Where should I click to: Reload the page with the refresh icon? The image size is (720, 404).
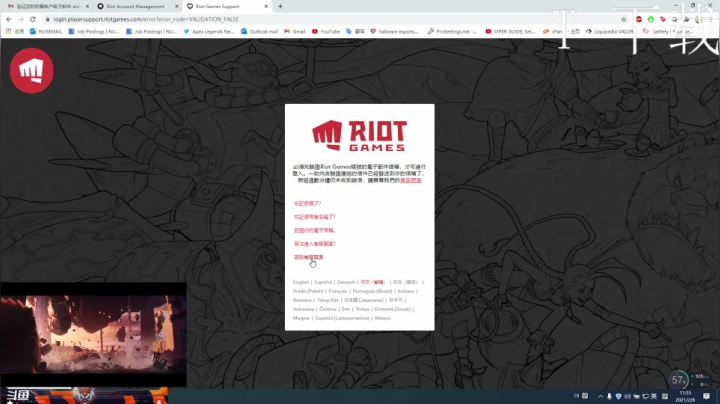click(33, 19)
